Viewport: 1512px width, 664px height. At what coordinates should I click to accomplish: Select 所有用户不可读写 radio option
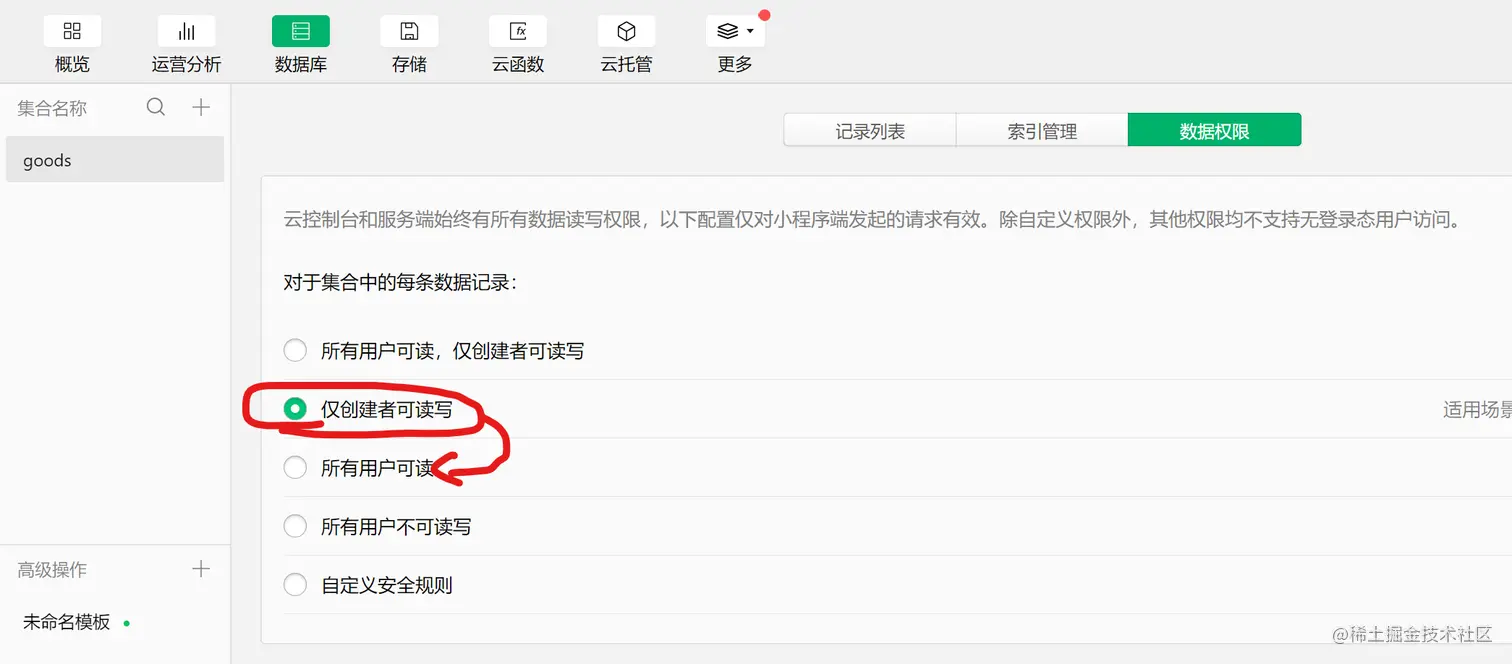point(295,526)
